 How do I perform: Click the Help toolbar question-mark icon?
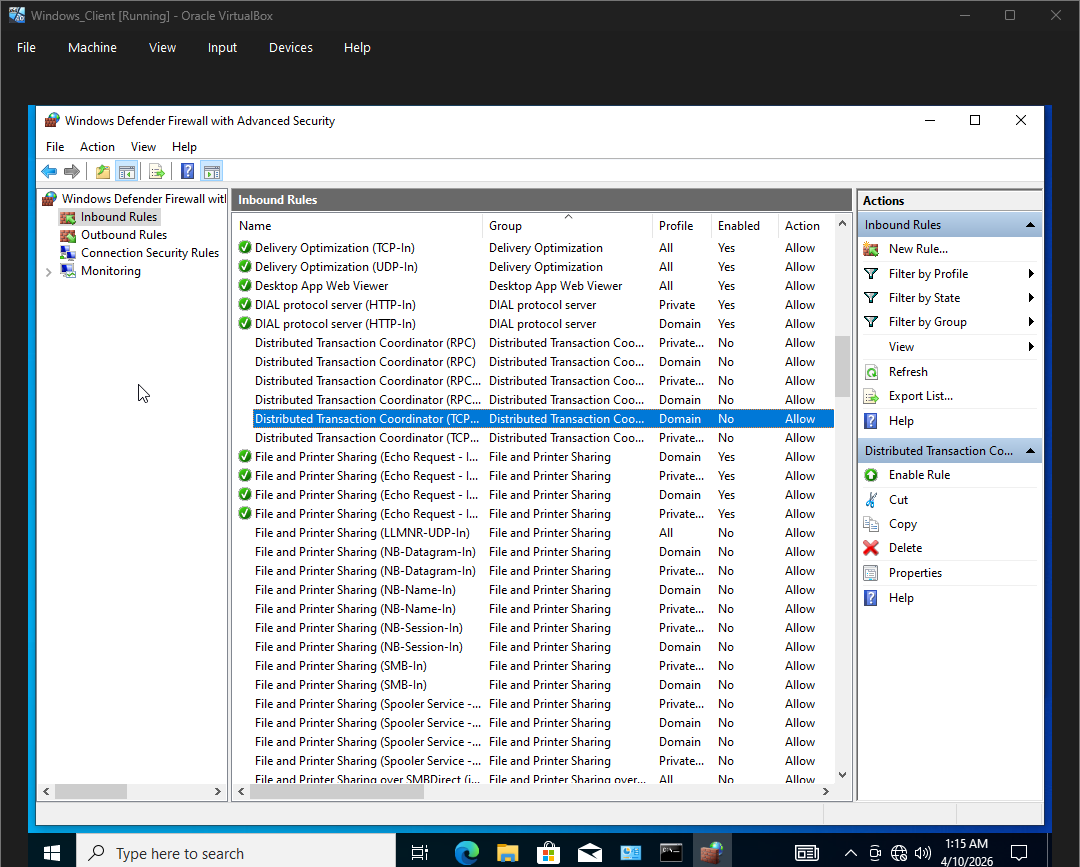pyautogui.click(x=187, y=171)
